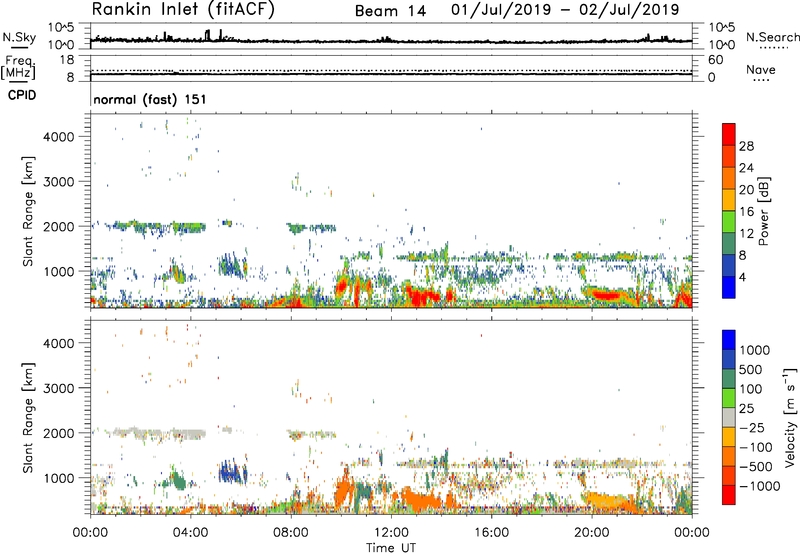Click the 'Velocity [m s-1]' color bar title
Image resolution: width=800 pixels, height=554 pixels.
(790, 417)
